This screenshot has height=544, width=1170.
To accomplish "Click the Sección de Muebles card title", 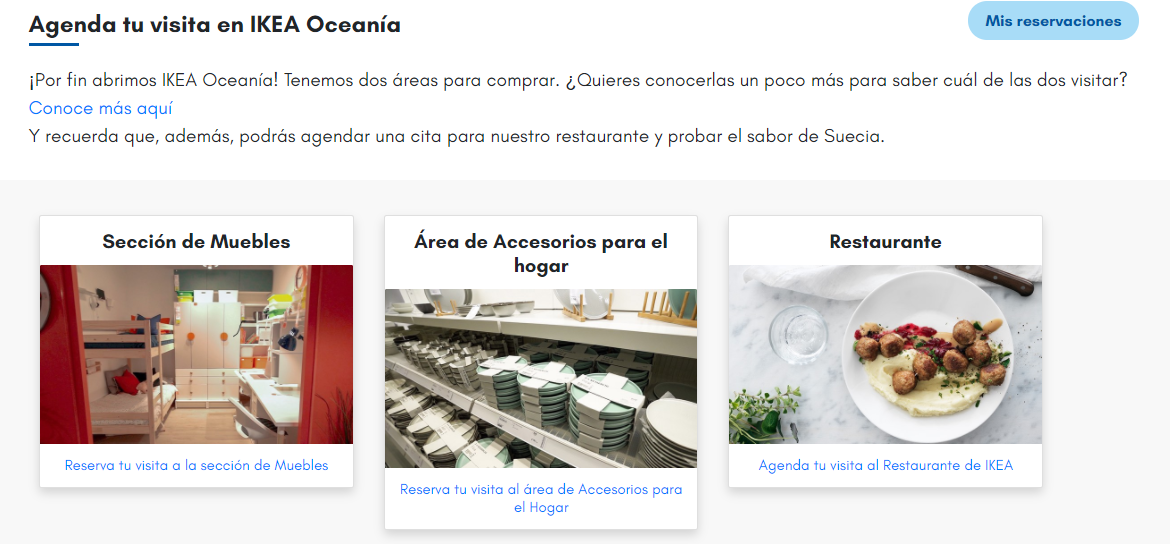I will point(196,242).
